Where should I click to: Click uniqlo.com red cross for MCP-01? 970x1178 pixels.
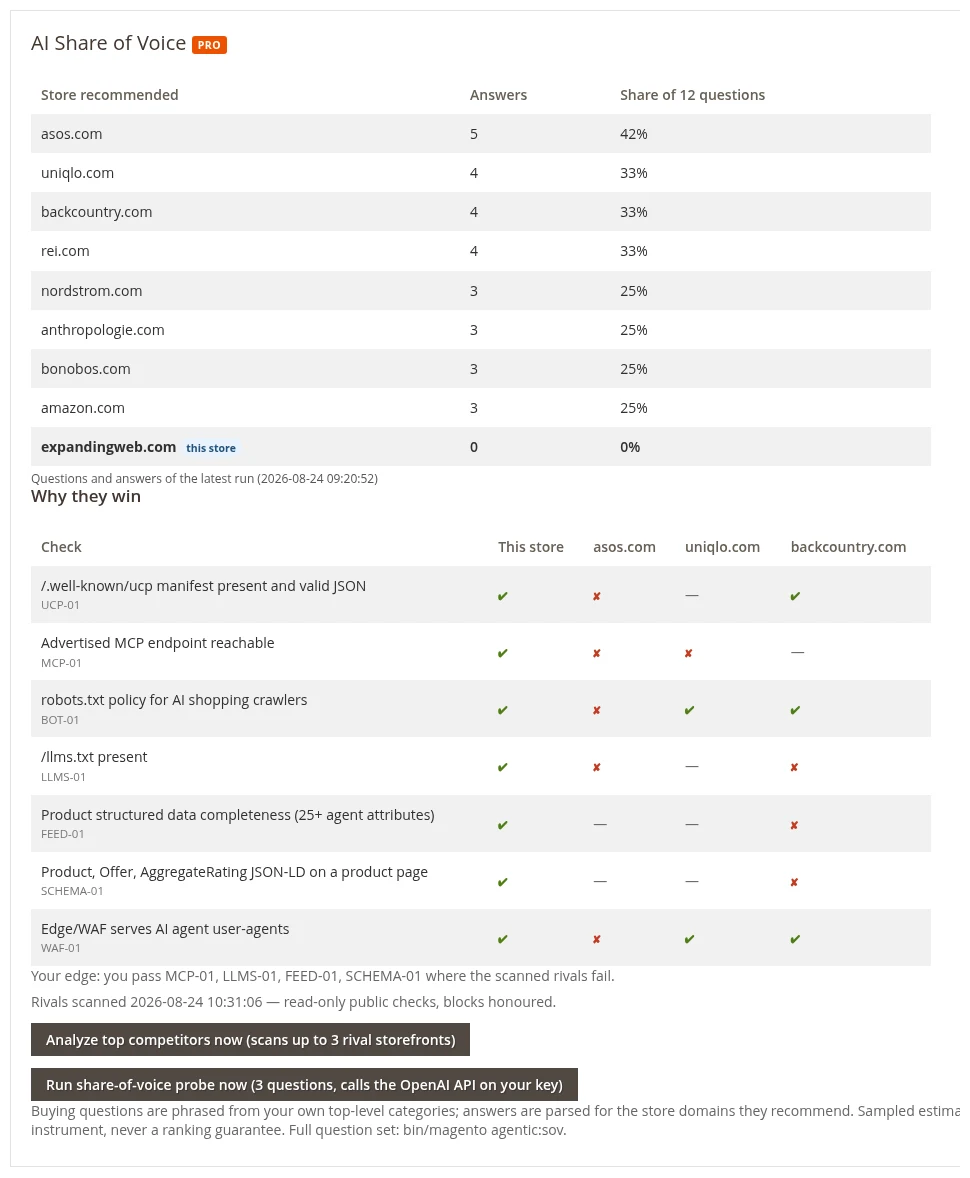tap(688, 654)
